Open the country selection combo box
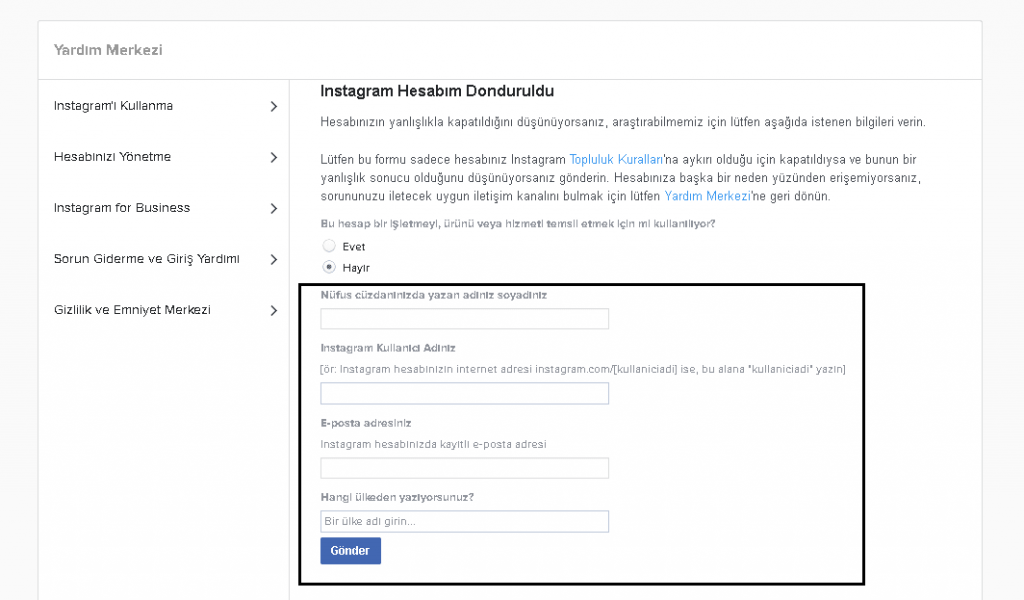Viewport: 1024px width, 600px height. (464, 521)
